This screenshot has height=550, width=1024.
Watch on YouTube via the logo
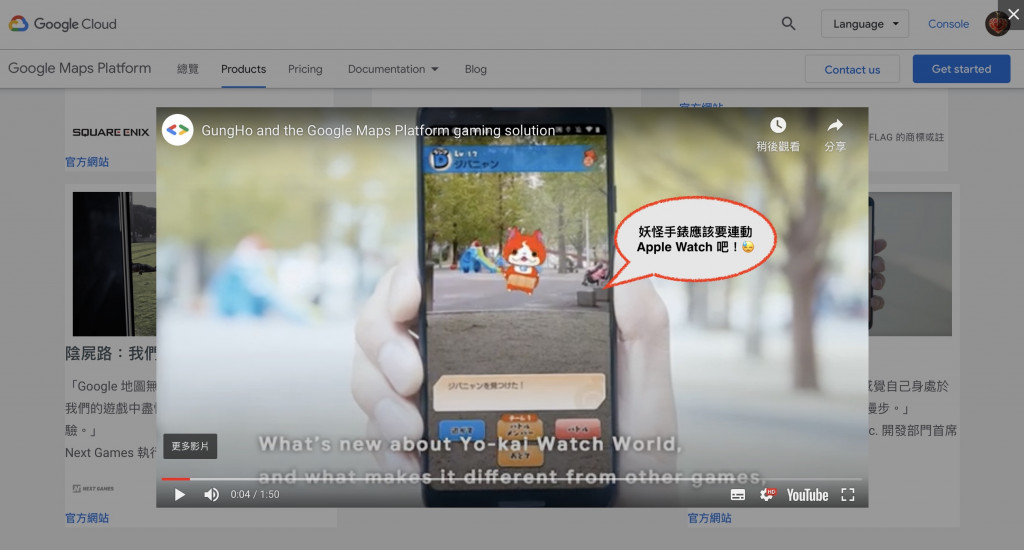tap(807, 495)
